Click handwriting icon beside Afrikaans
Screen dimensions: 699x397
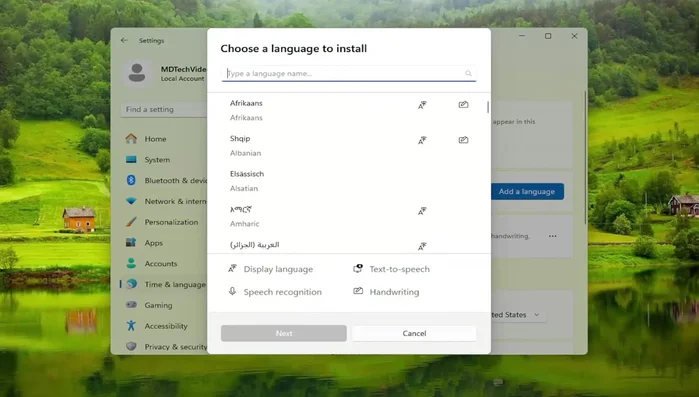(463, 105)
